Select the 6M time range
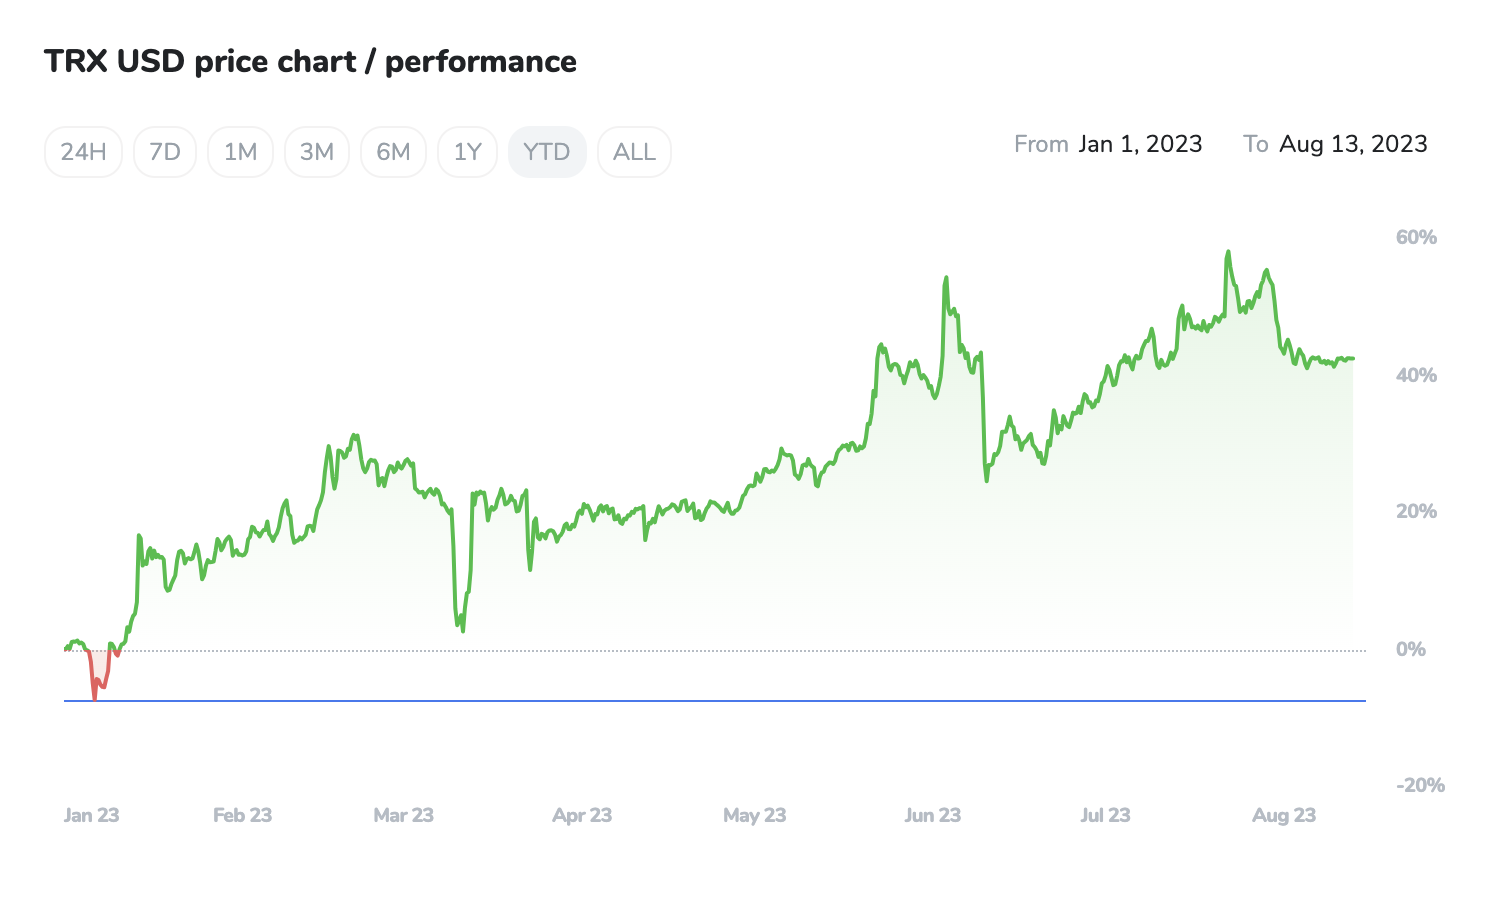Image resolution: width=1494 pixels, height=898 pixels. coord(393,152)
